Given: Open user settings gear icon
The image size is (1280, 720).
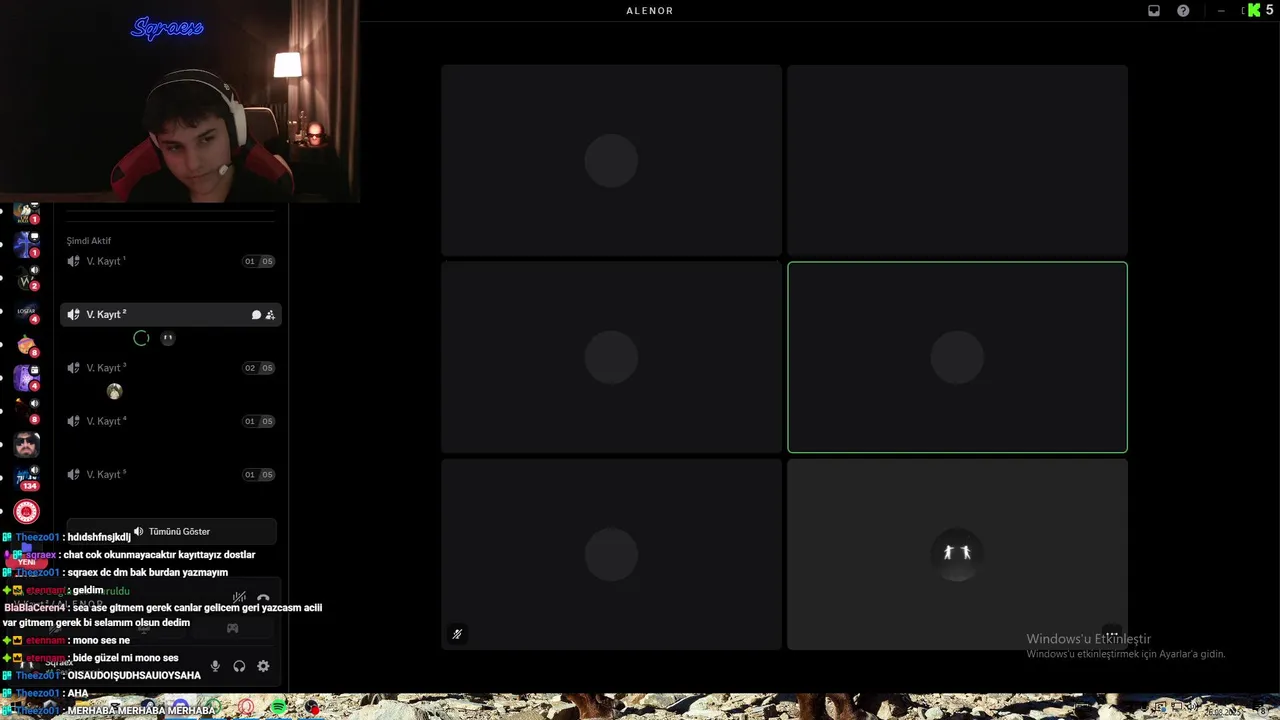Looking at the screenshot, I should click(x=263, y=666).
